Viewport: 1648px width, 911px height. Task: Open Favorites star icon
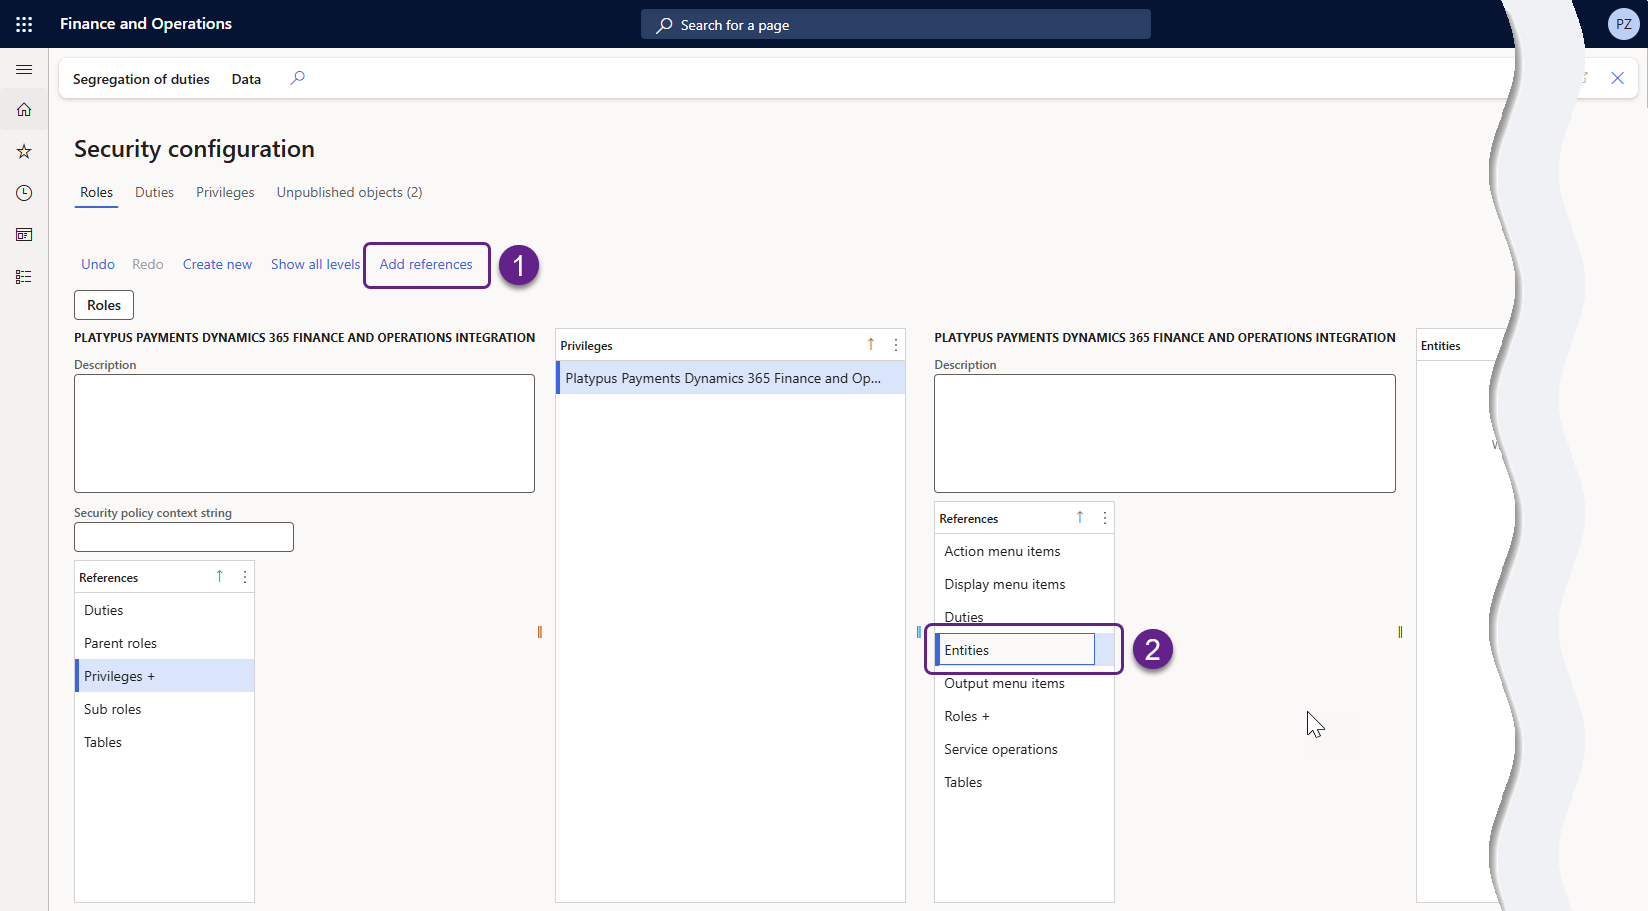(24, 152)
